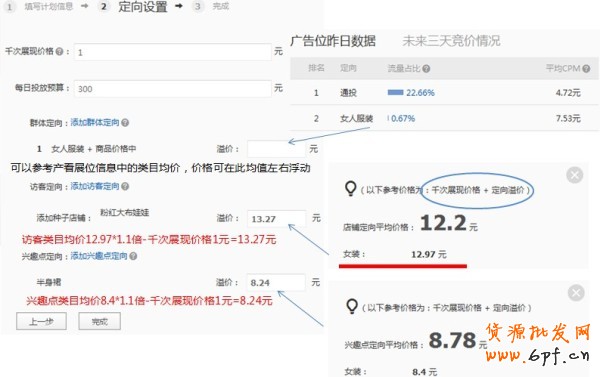The image size is (600, 377).
Task: Click the 12.2 average price value
Action: point(443,223)
